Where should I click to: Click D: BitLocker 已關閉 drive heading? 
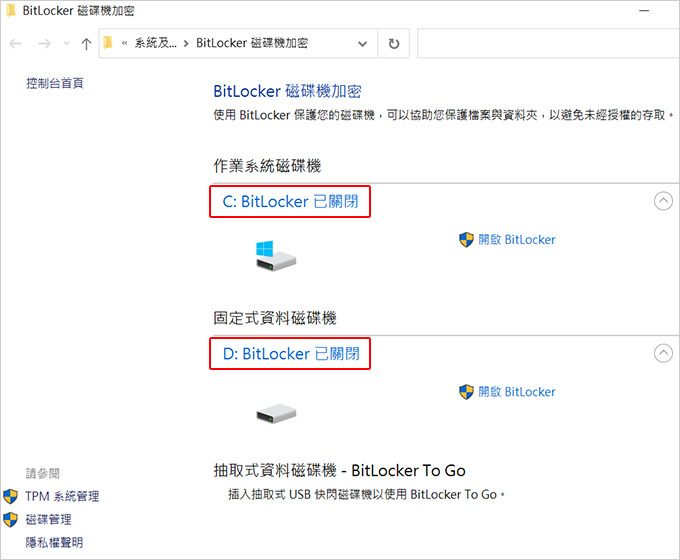coord(291,354)
